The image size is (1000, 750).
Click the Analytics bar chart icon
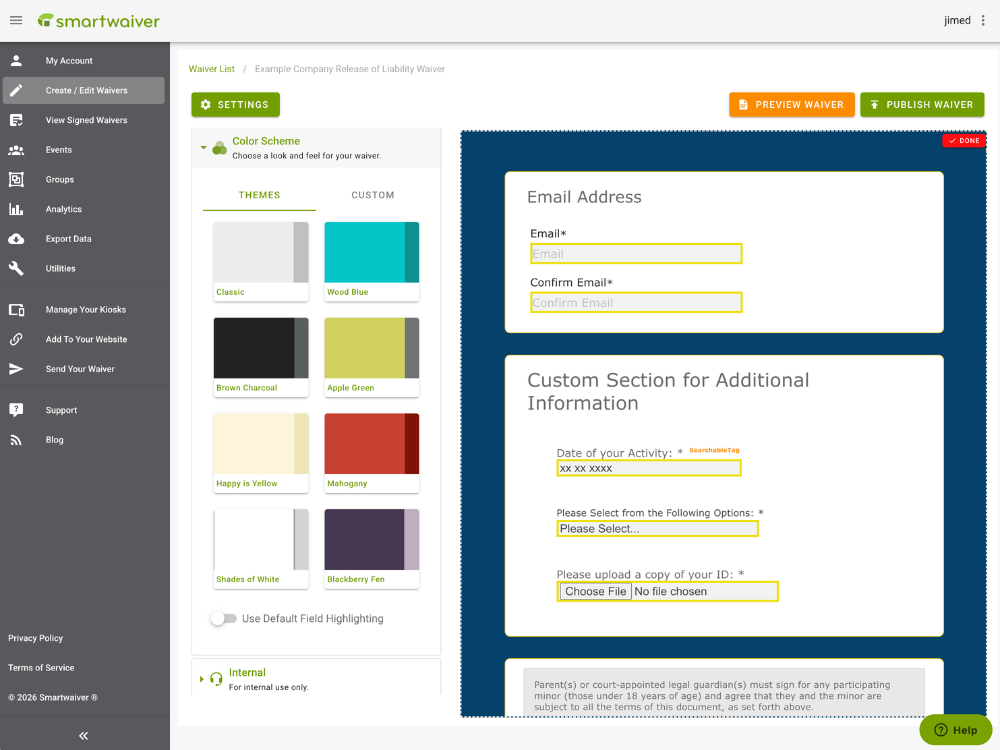[x=16, y=209]
